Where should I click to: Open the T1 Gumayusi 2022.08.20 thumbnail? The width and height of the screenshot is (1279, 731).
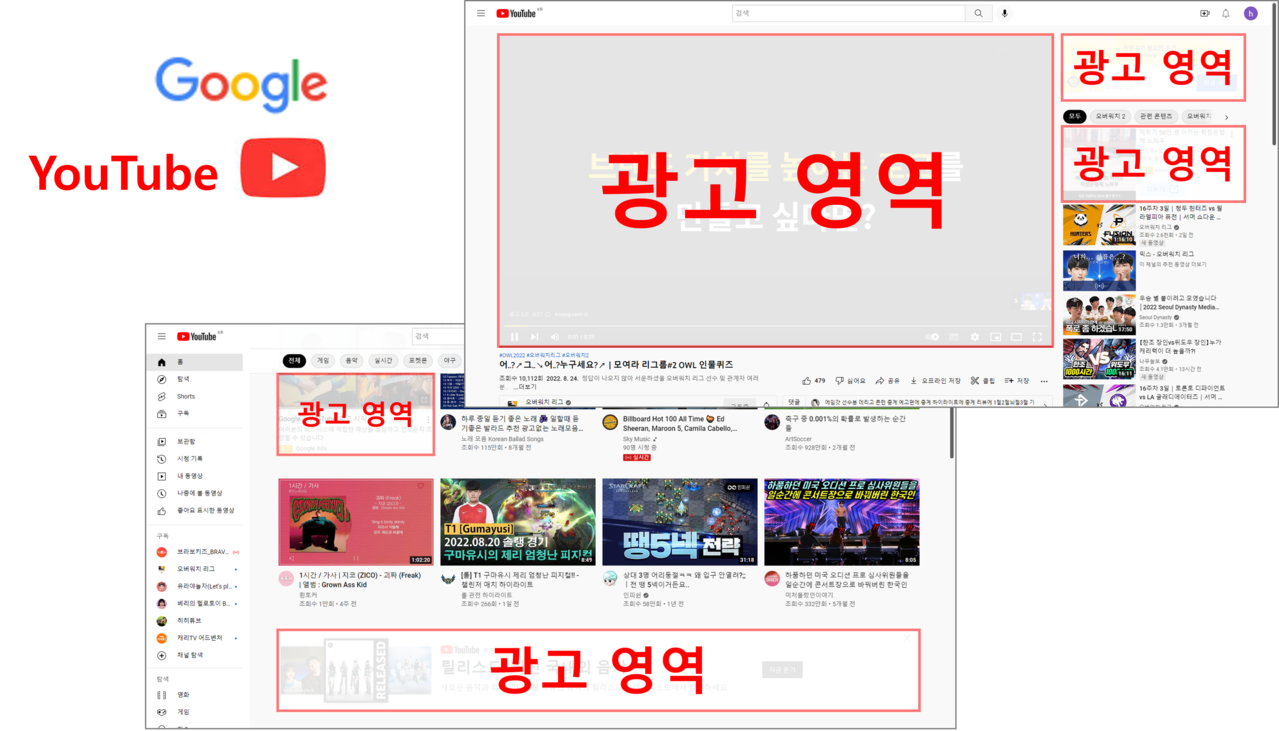click(x=518, y=522)
